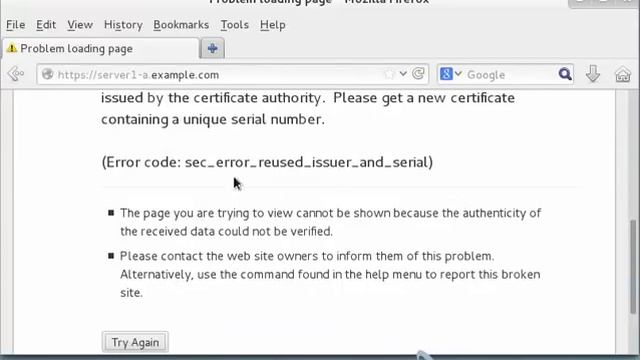The image size is (640, 360).
Task: Open the Bookmarks menu
Action: pos(181,25)
